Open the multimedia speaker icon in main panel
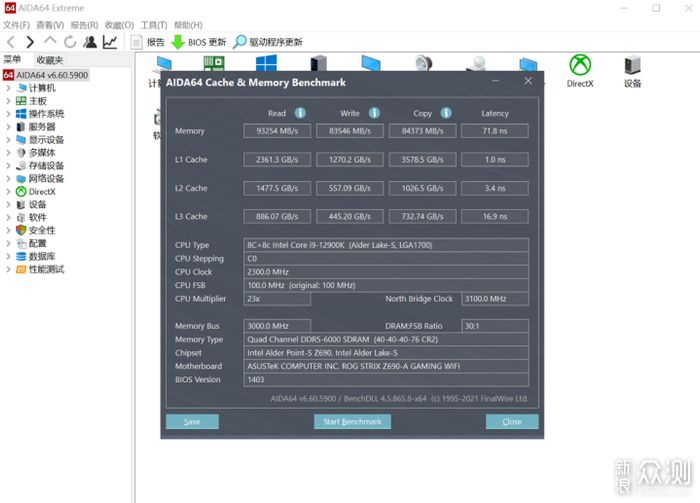The image size is (700, 503). pyautogui.click(x=423, y=63)
